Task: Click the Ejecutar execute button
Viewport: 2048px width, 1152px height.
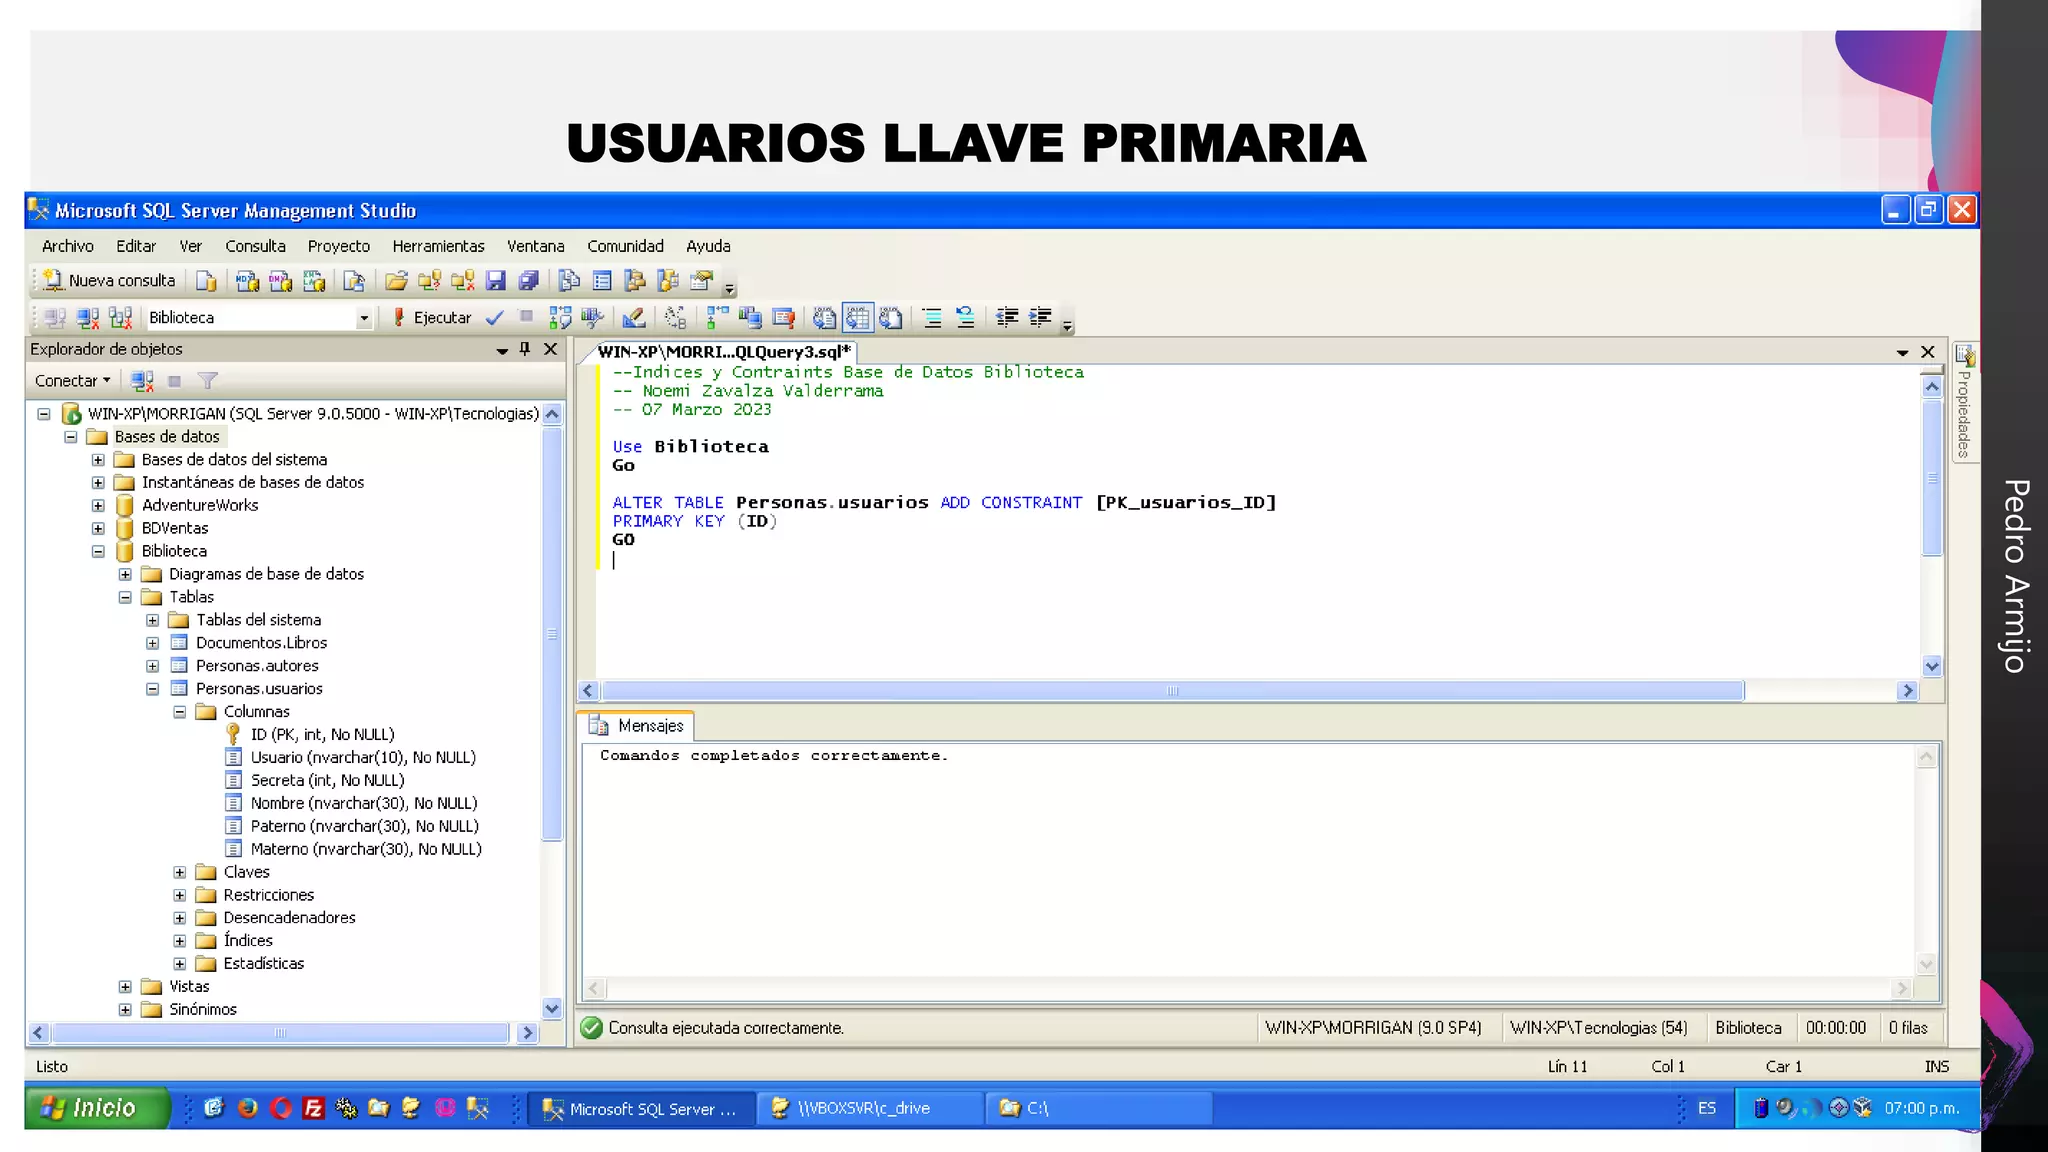Action: [x=432, y=318]
